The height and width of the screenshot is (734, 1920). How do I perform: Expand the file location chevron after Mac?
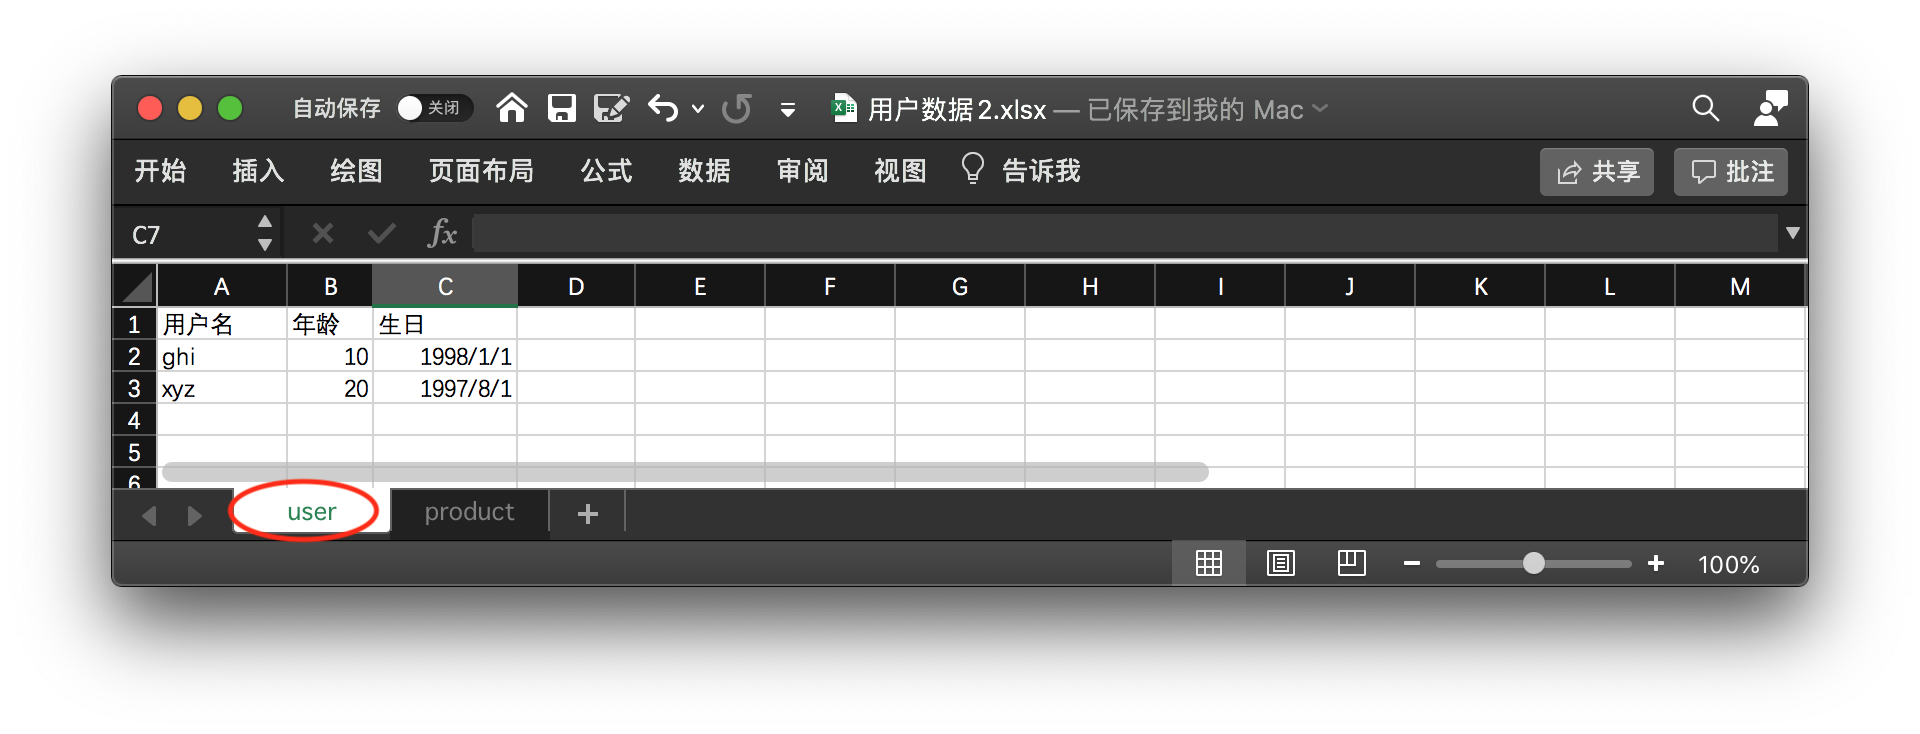click(1320, 108)
